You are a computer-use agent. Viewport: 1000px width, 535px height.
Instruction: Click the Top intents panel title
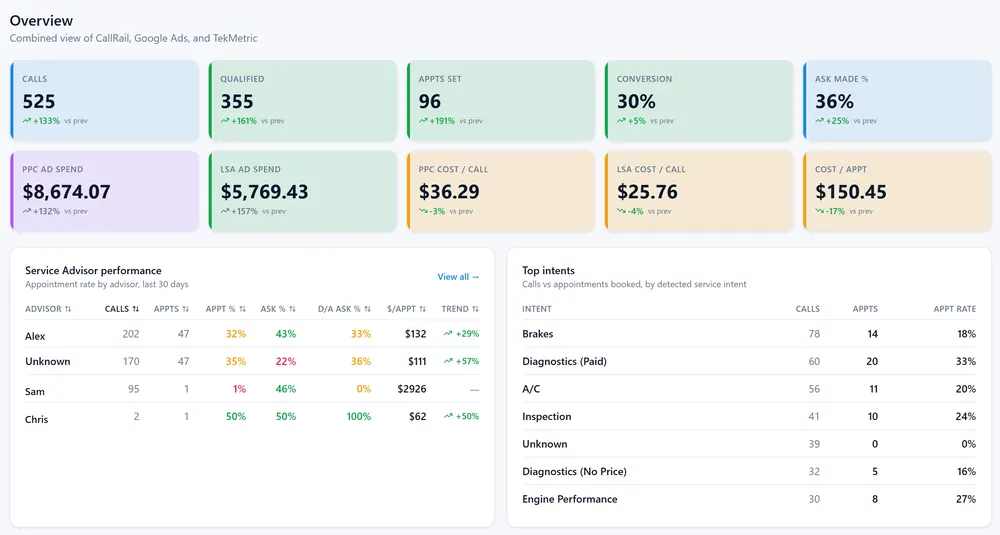point(548,270)
